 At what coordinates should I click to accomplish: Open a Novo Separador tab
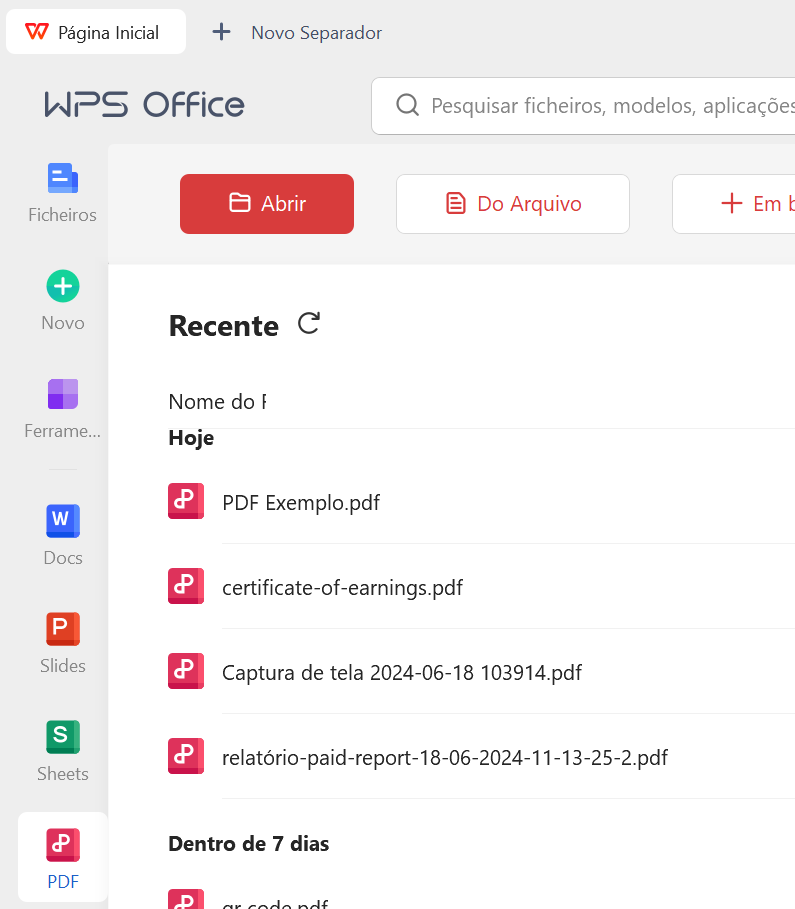[317, 33]
